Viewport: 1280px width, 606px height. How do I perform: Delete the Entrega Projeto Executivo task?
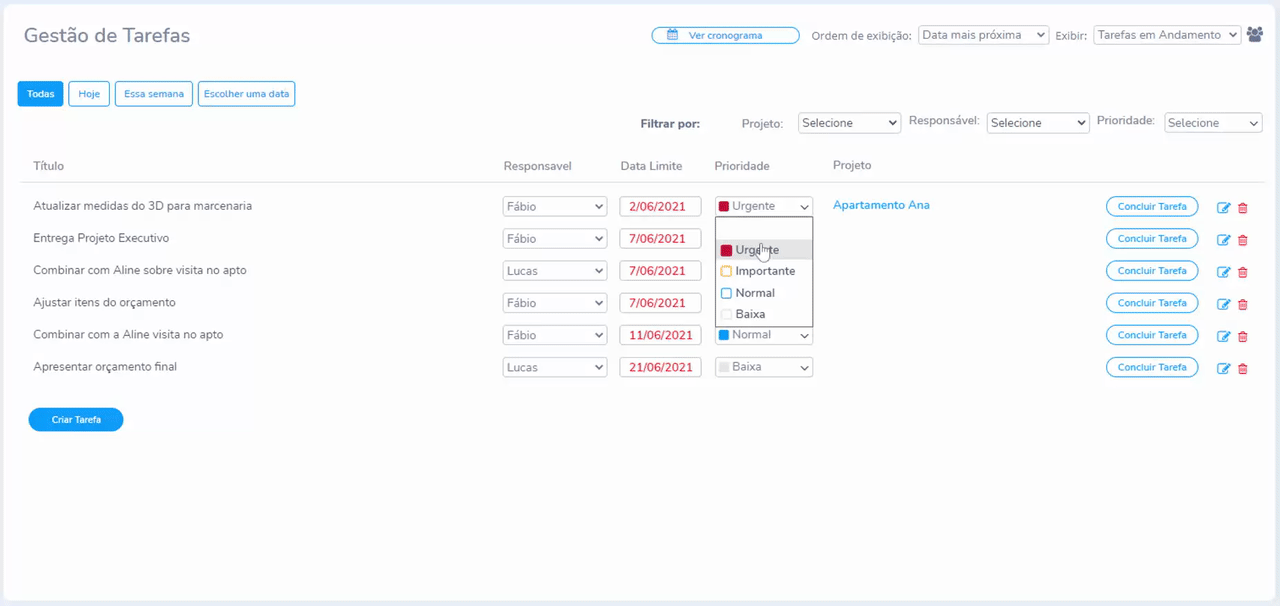coord(1243,240)
